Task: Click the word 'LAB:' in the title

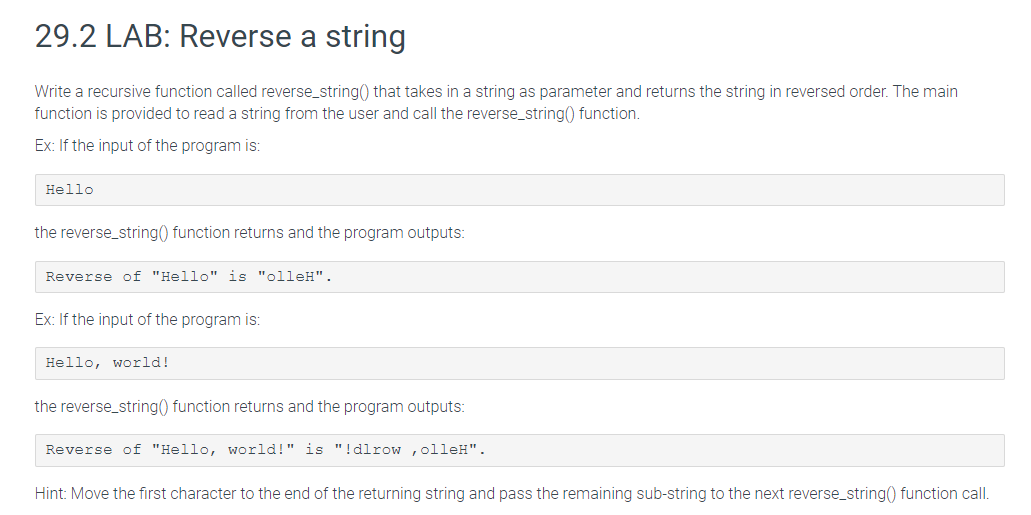Action: click(x=138, y=36)
